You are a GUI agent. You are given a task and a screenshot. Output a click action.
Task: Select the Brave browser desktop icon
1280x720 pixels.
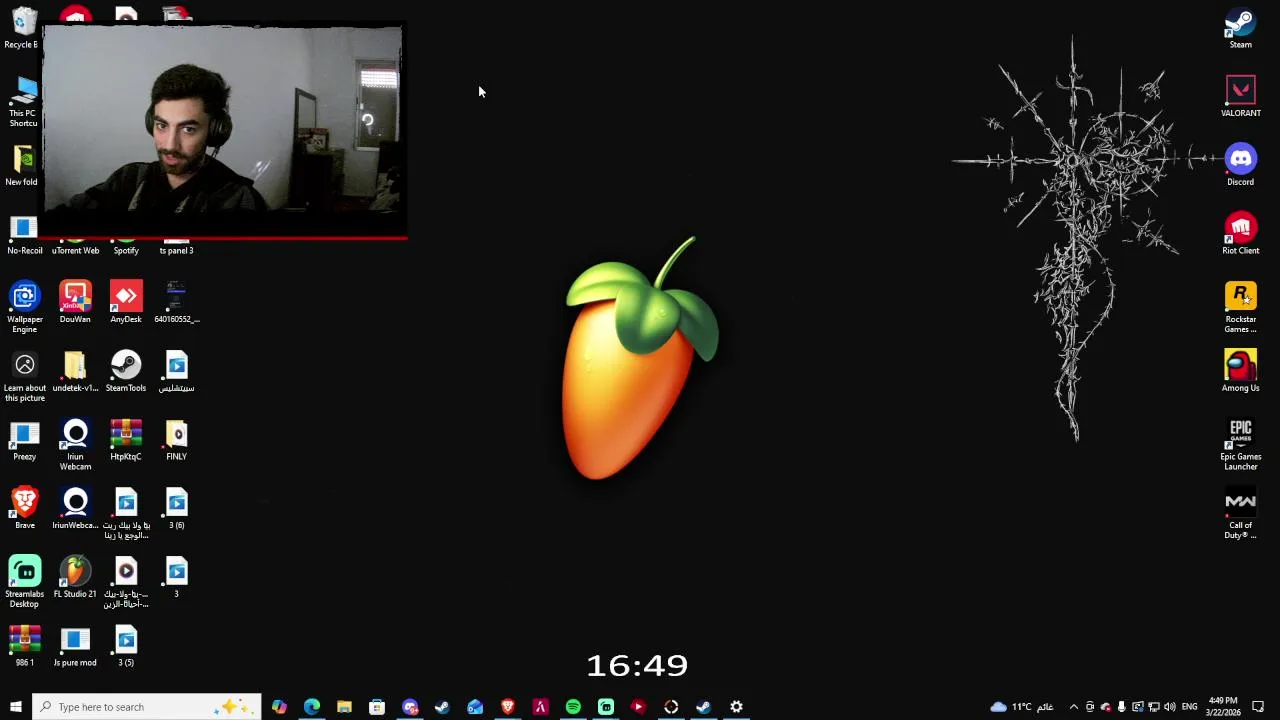coord(25,509)
